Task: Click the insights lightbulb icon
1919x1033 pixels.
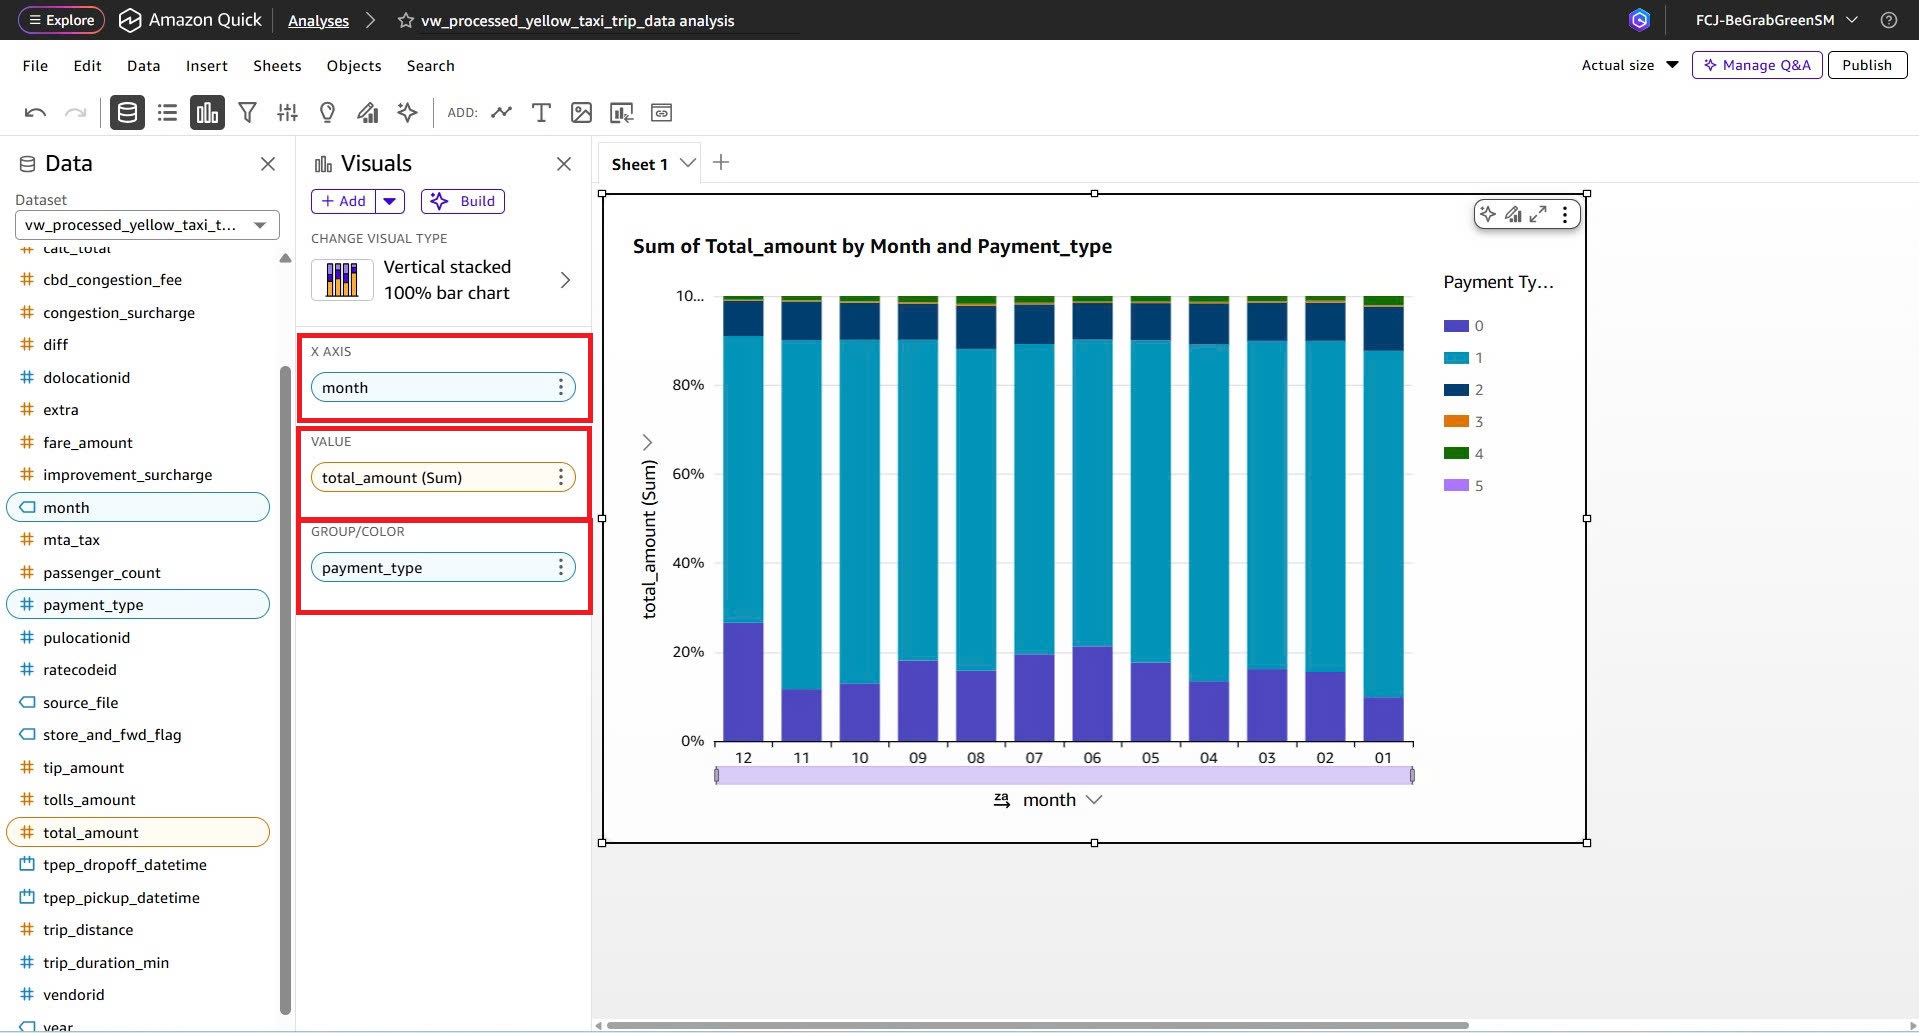Action: [x=327, y=113]
